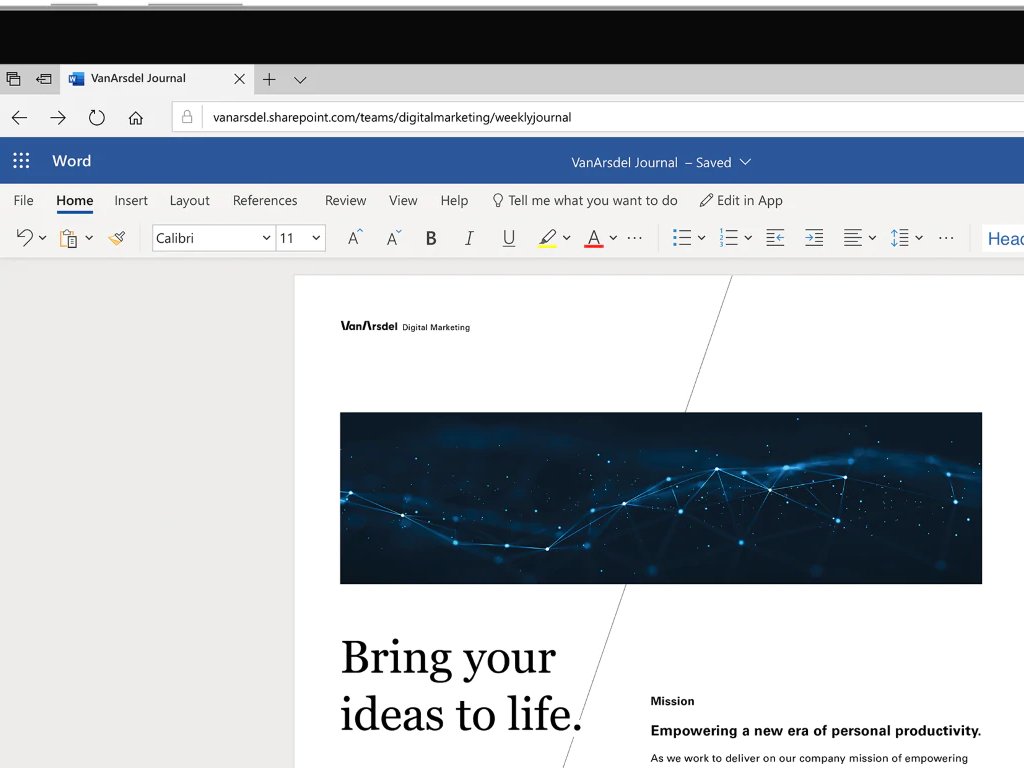
Task: Click the Edit in App button
Action: [741, 200]
